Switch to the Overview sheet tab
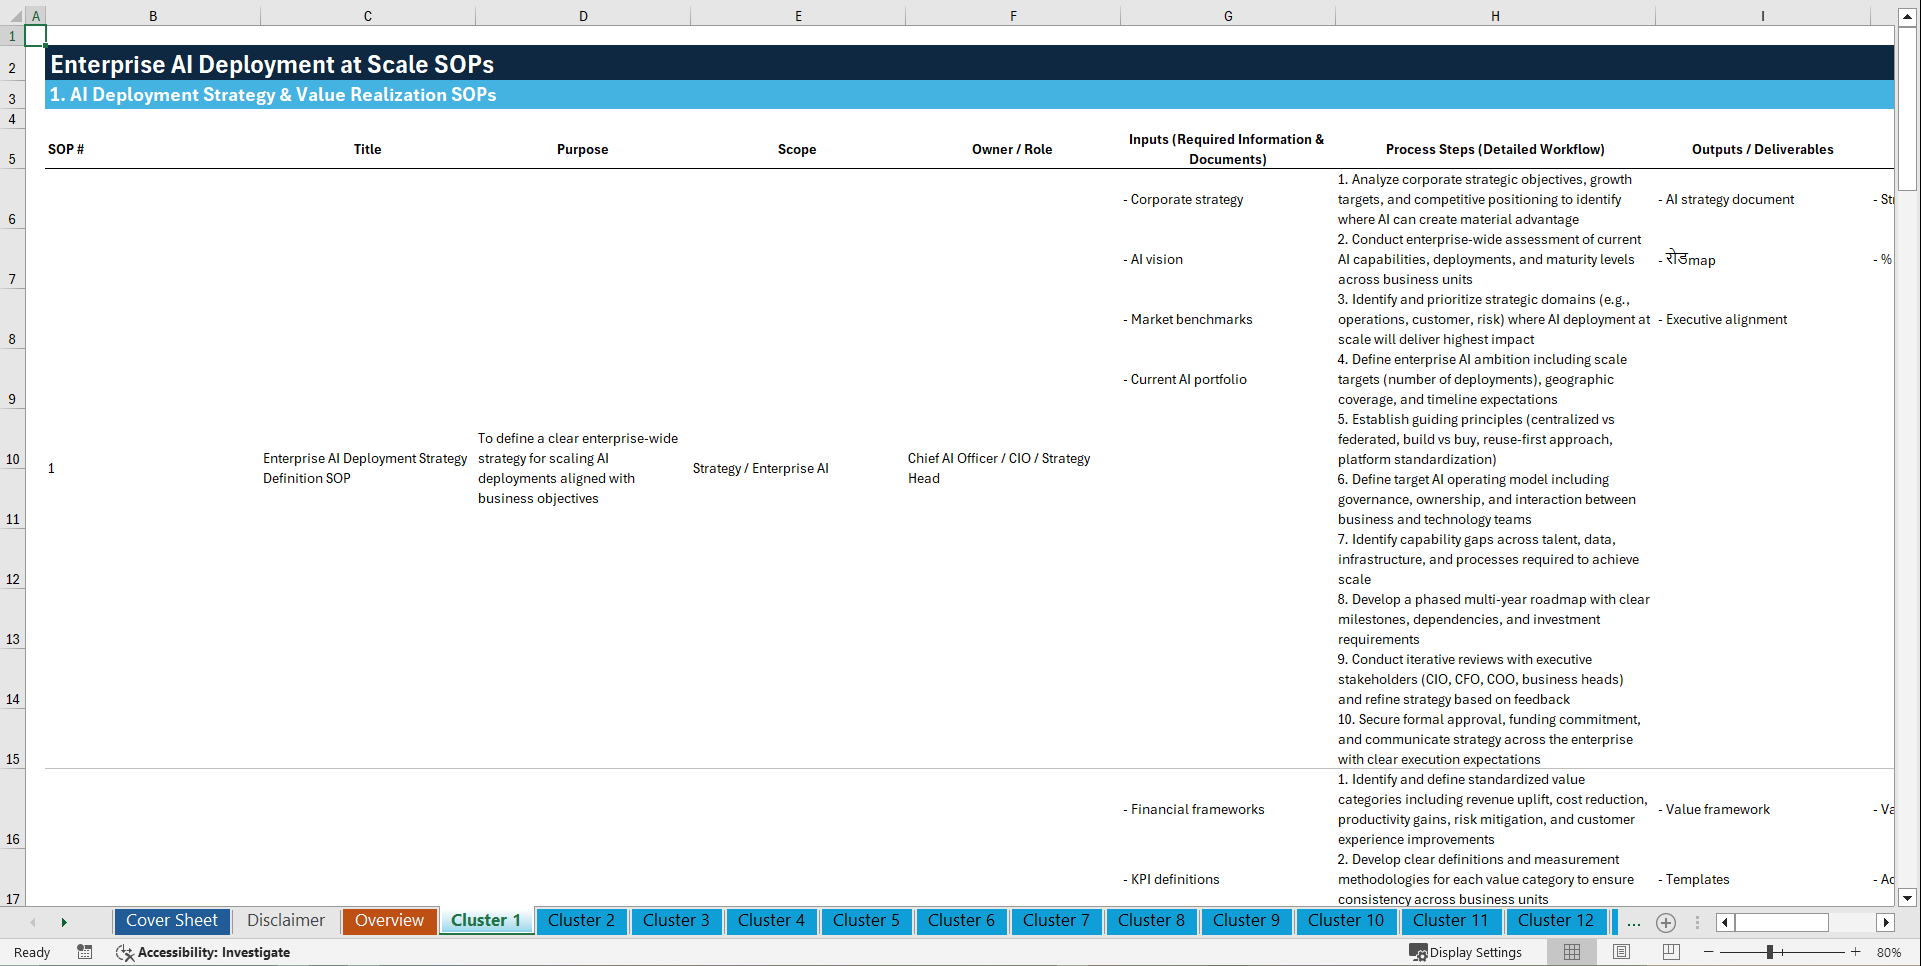The image size is (1921, 966). point(389,920)
